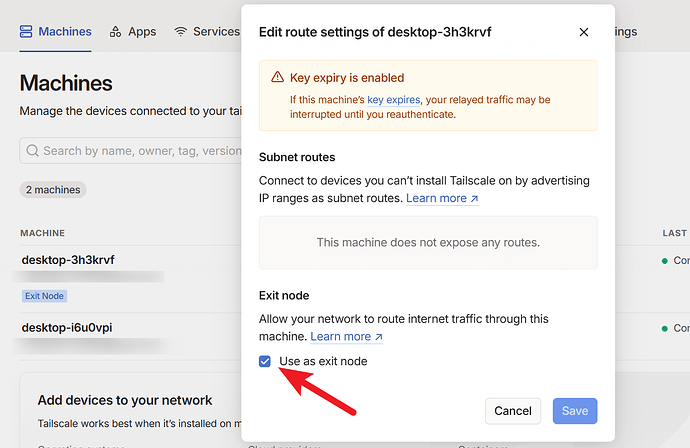Open Learn more link under Subnet routes
This screenshot has height=448, width=690.
click(x=442, y=198)
